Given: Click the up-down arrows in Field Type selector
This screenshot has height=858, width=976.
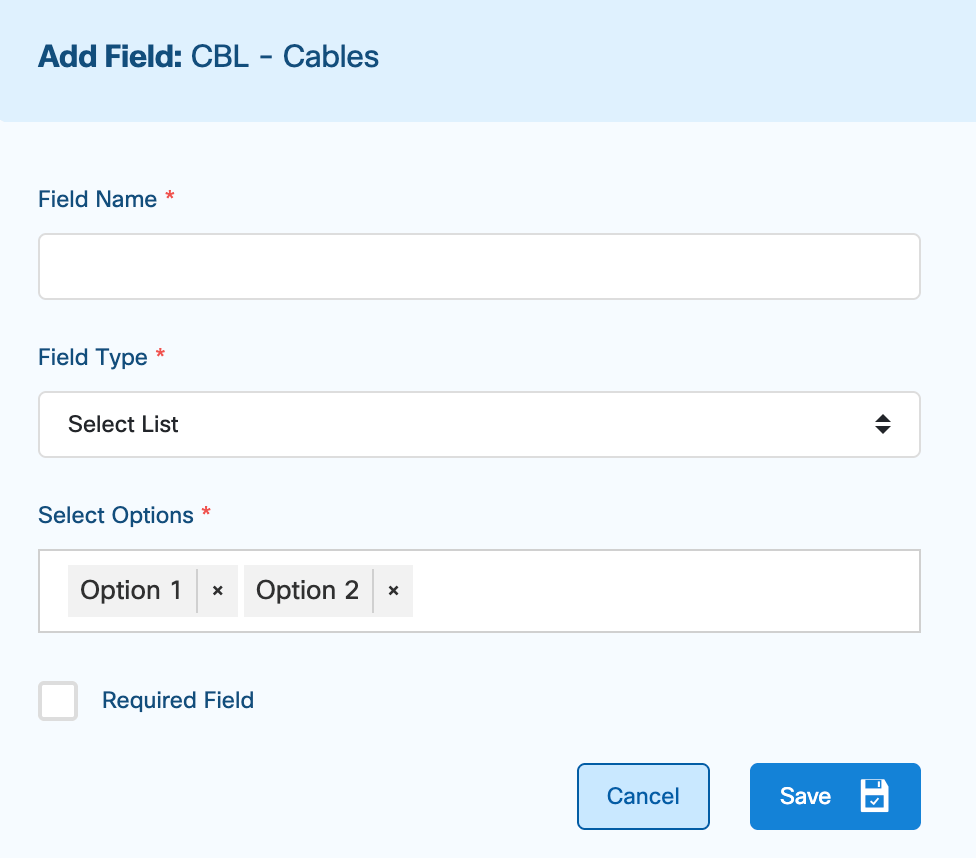Looking at the screenshot, I should coord(883,424).
